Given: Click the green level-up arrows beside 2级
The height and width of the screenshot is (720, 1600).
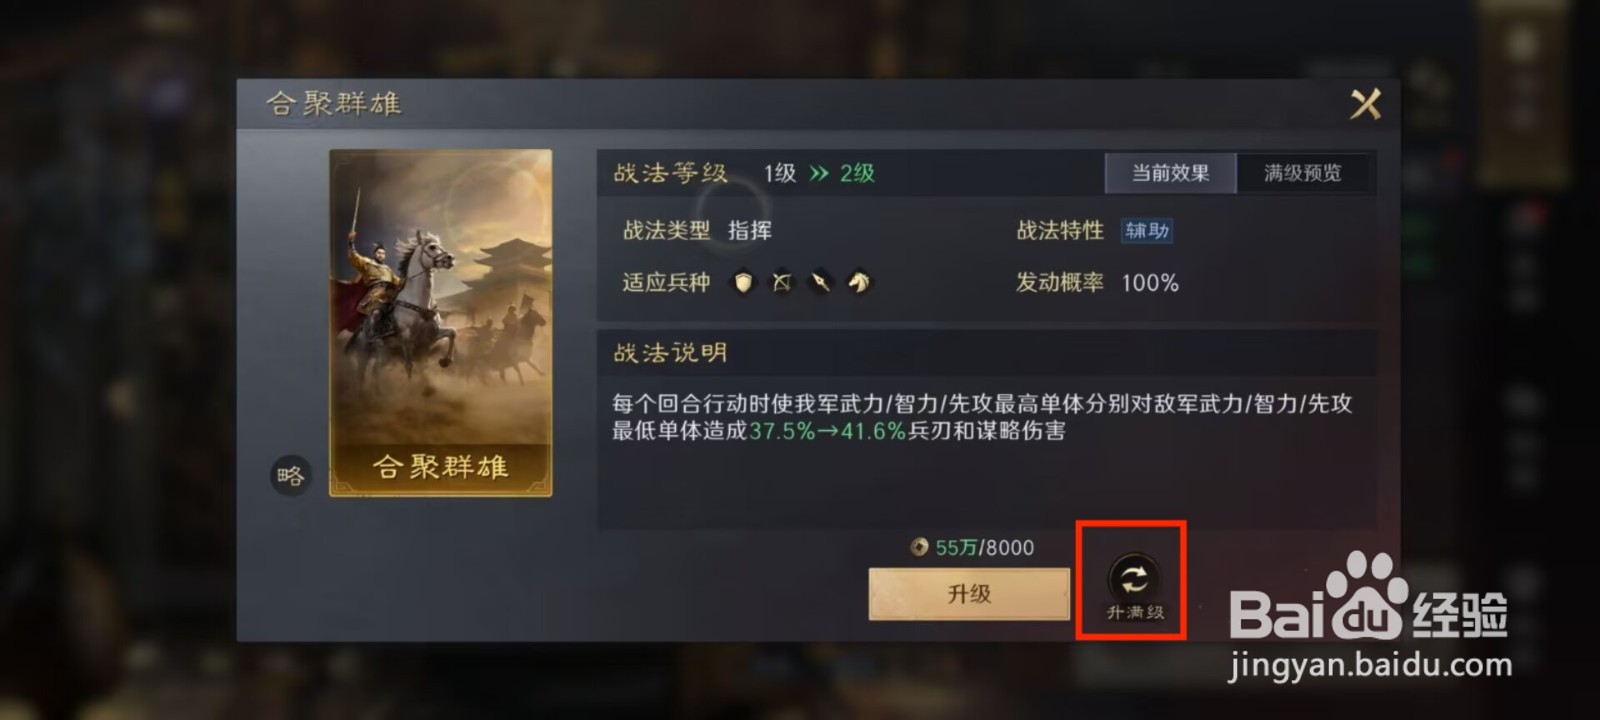Looking at the screenshot, I should click(819, 173).
